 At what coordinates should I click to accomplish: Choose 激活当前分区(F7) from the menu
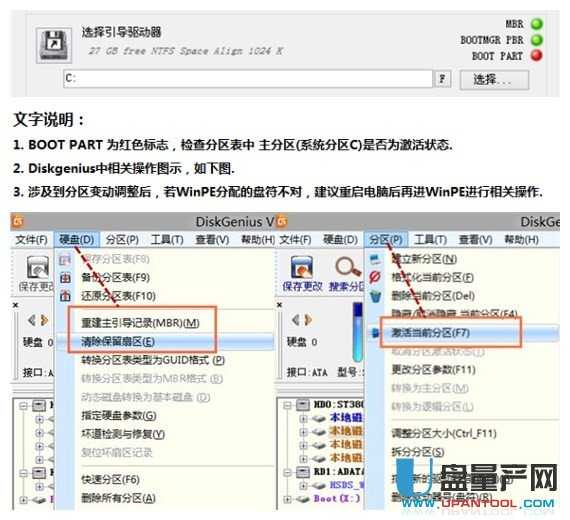[430, 332]
